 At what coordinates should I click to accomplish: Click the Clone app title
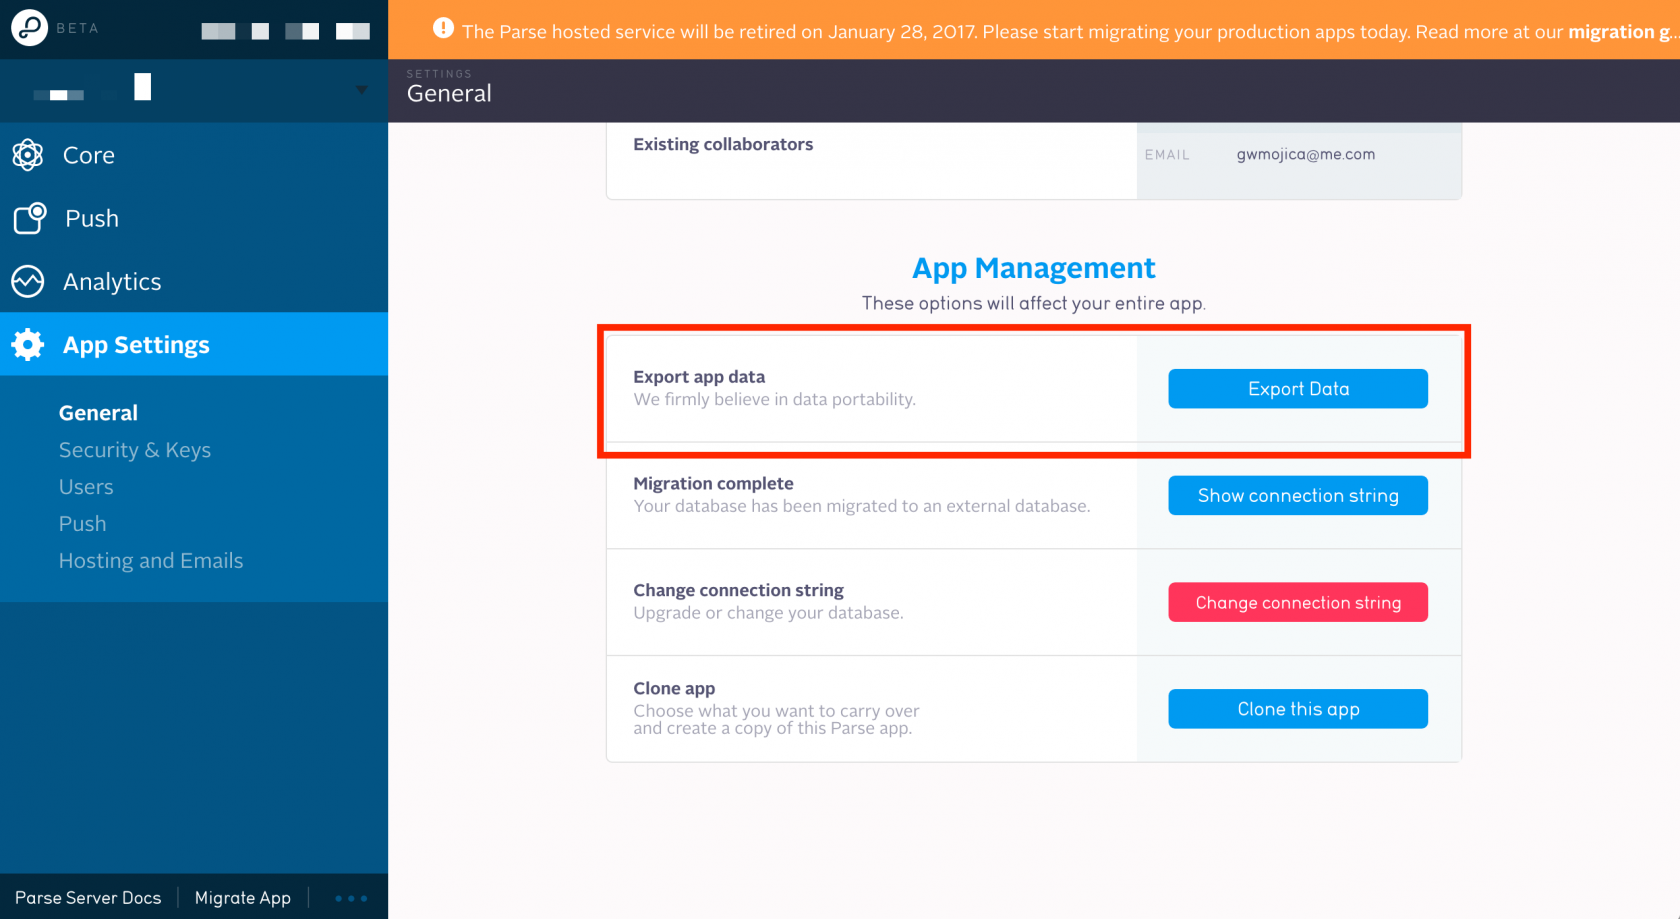pyautogui.click(x=674, y=688)
